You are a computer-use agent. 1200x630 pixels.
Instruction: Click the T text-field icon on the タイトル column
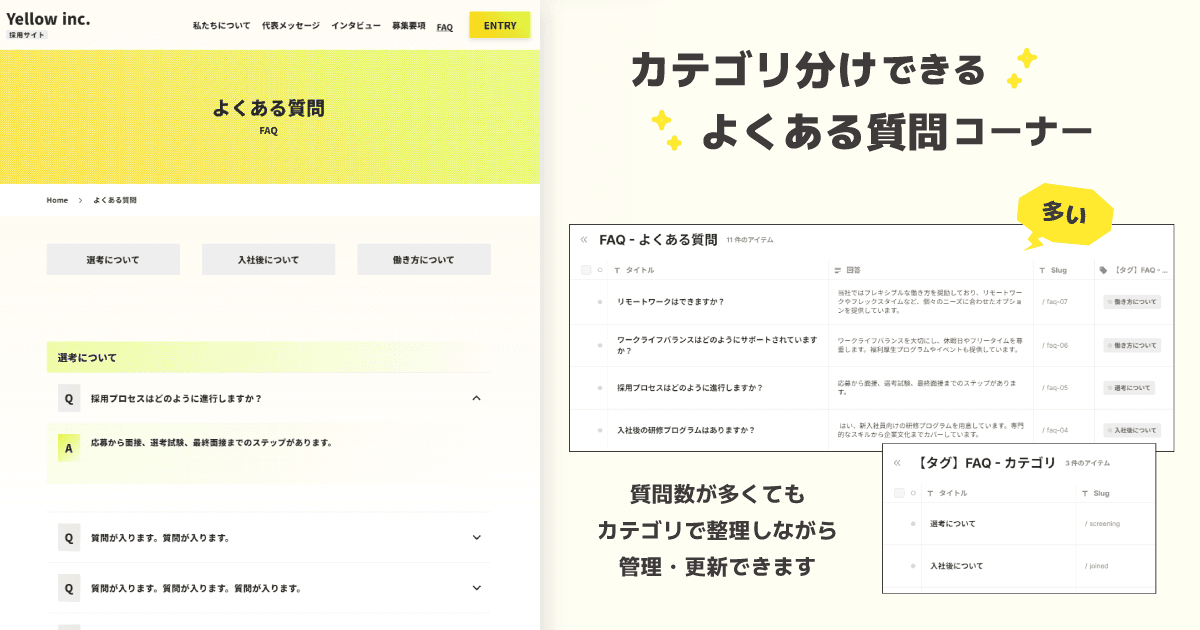click(x=617, y=269)
